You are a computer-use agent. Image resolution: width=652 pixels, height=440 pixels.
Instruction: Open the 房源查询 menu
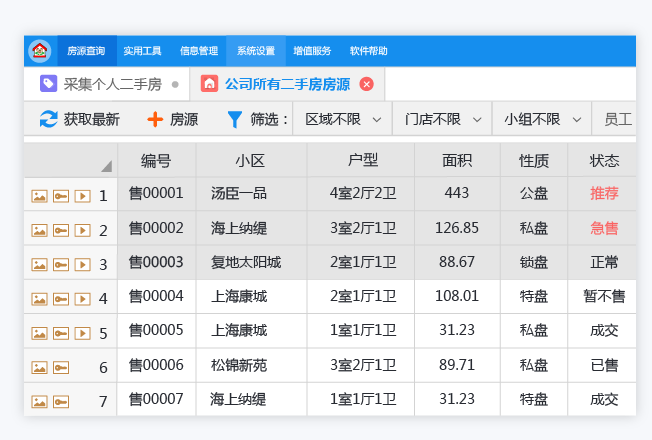point(86,51)
